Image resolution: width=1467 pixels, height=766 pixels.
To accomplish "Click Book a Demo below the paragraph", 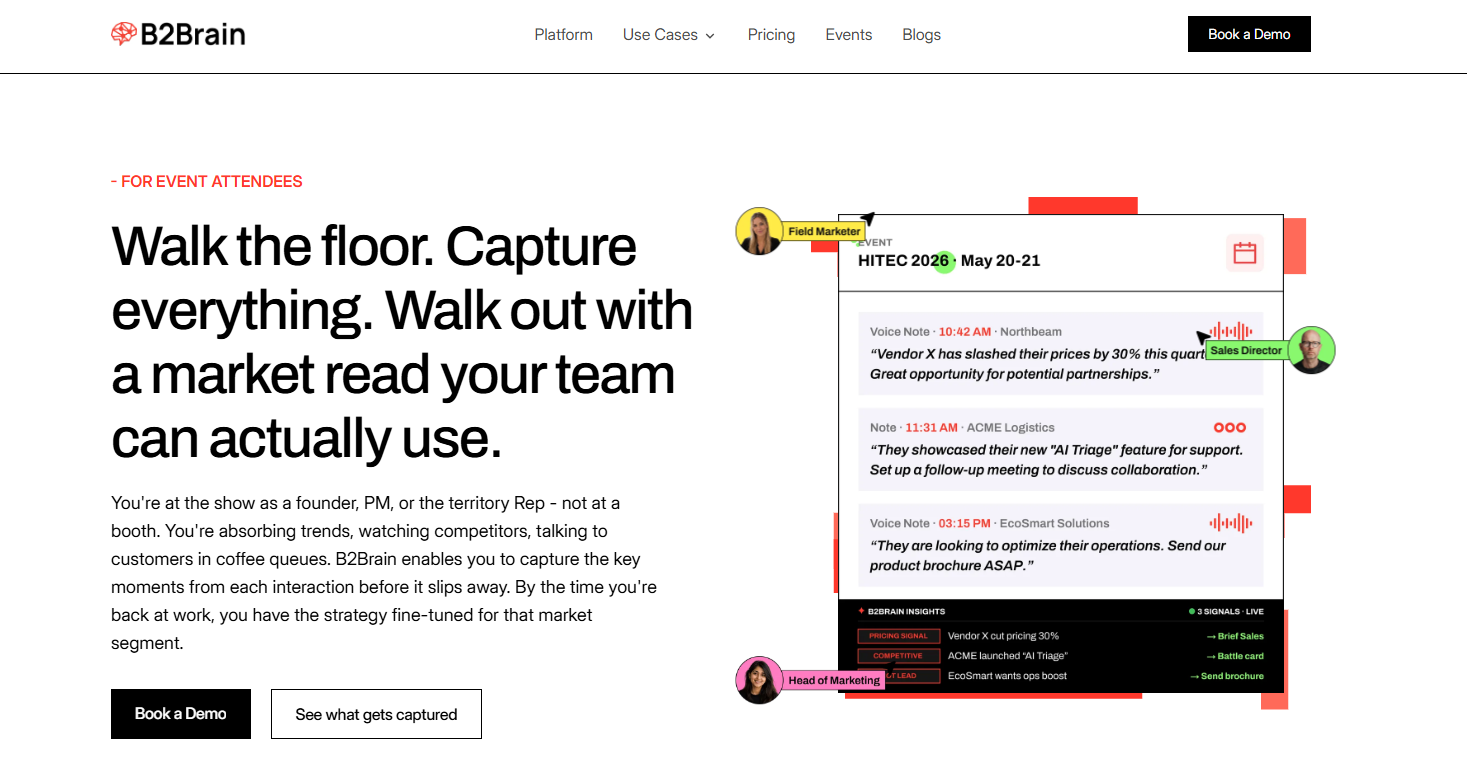I will click(181, 714).
